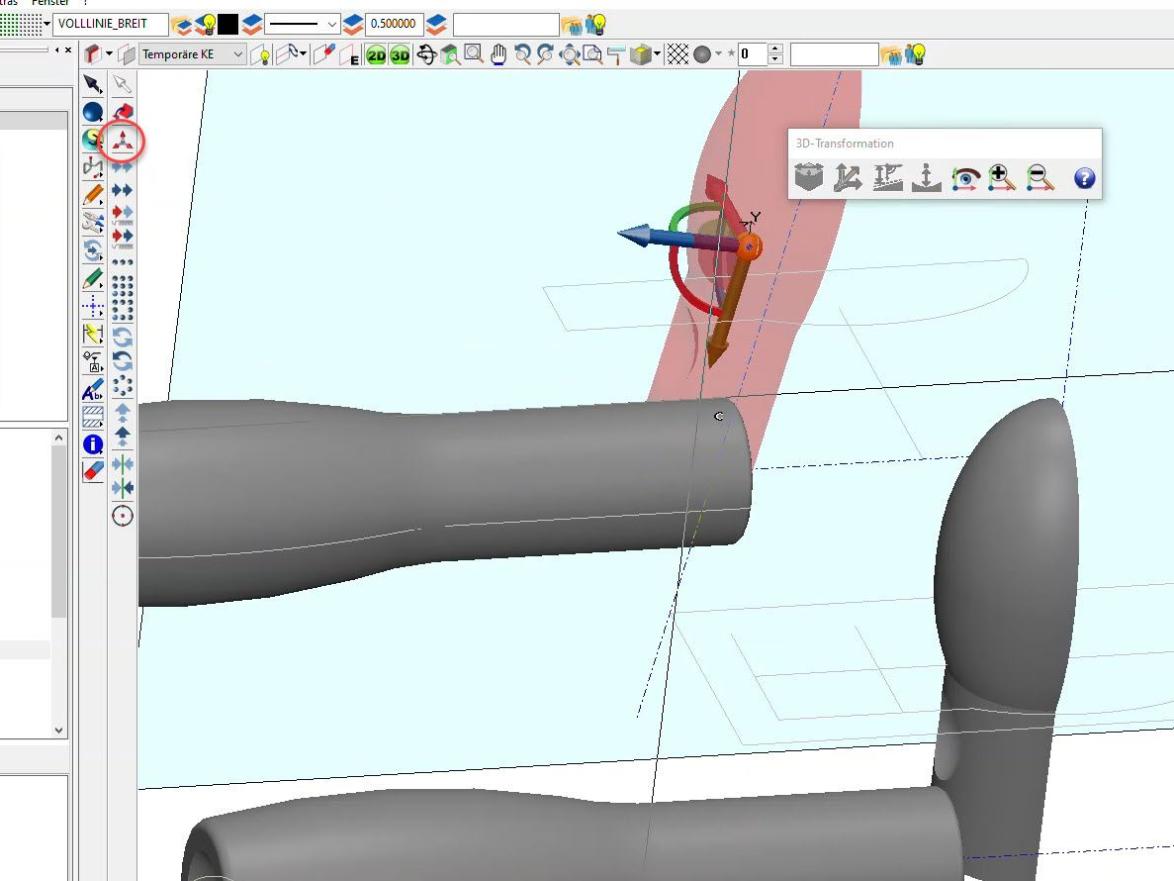1174x881 pixels.
Task: Select the eraser tool in left toolbar
Action: pos(93,470)
